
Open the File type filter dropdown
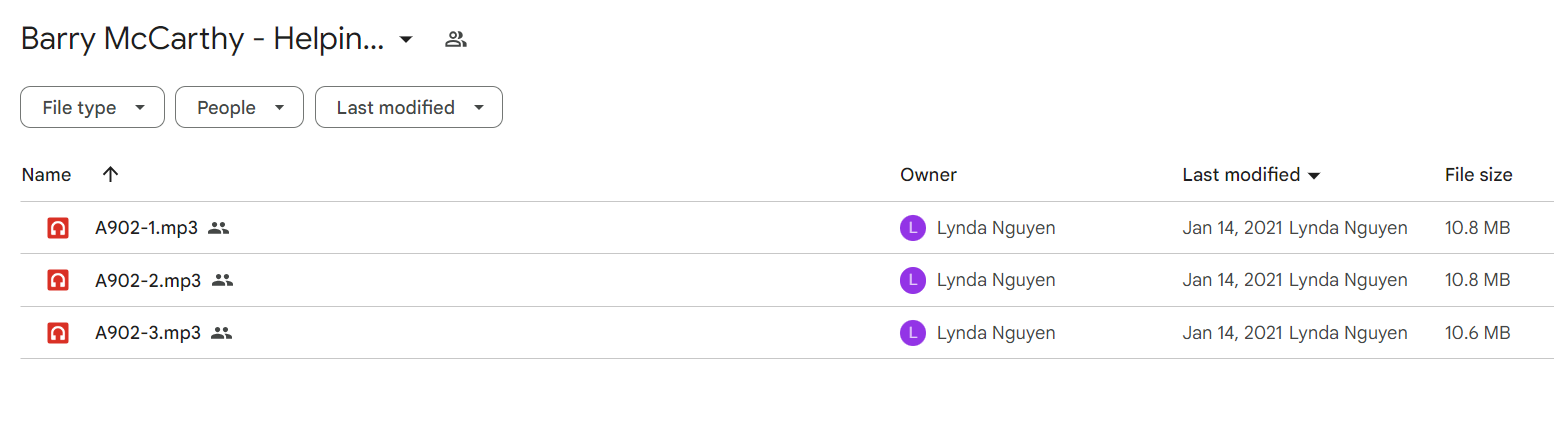click(92, 107)
